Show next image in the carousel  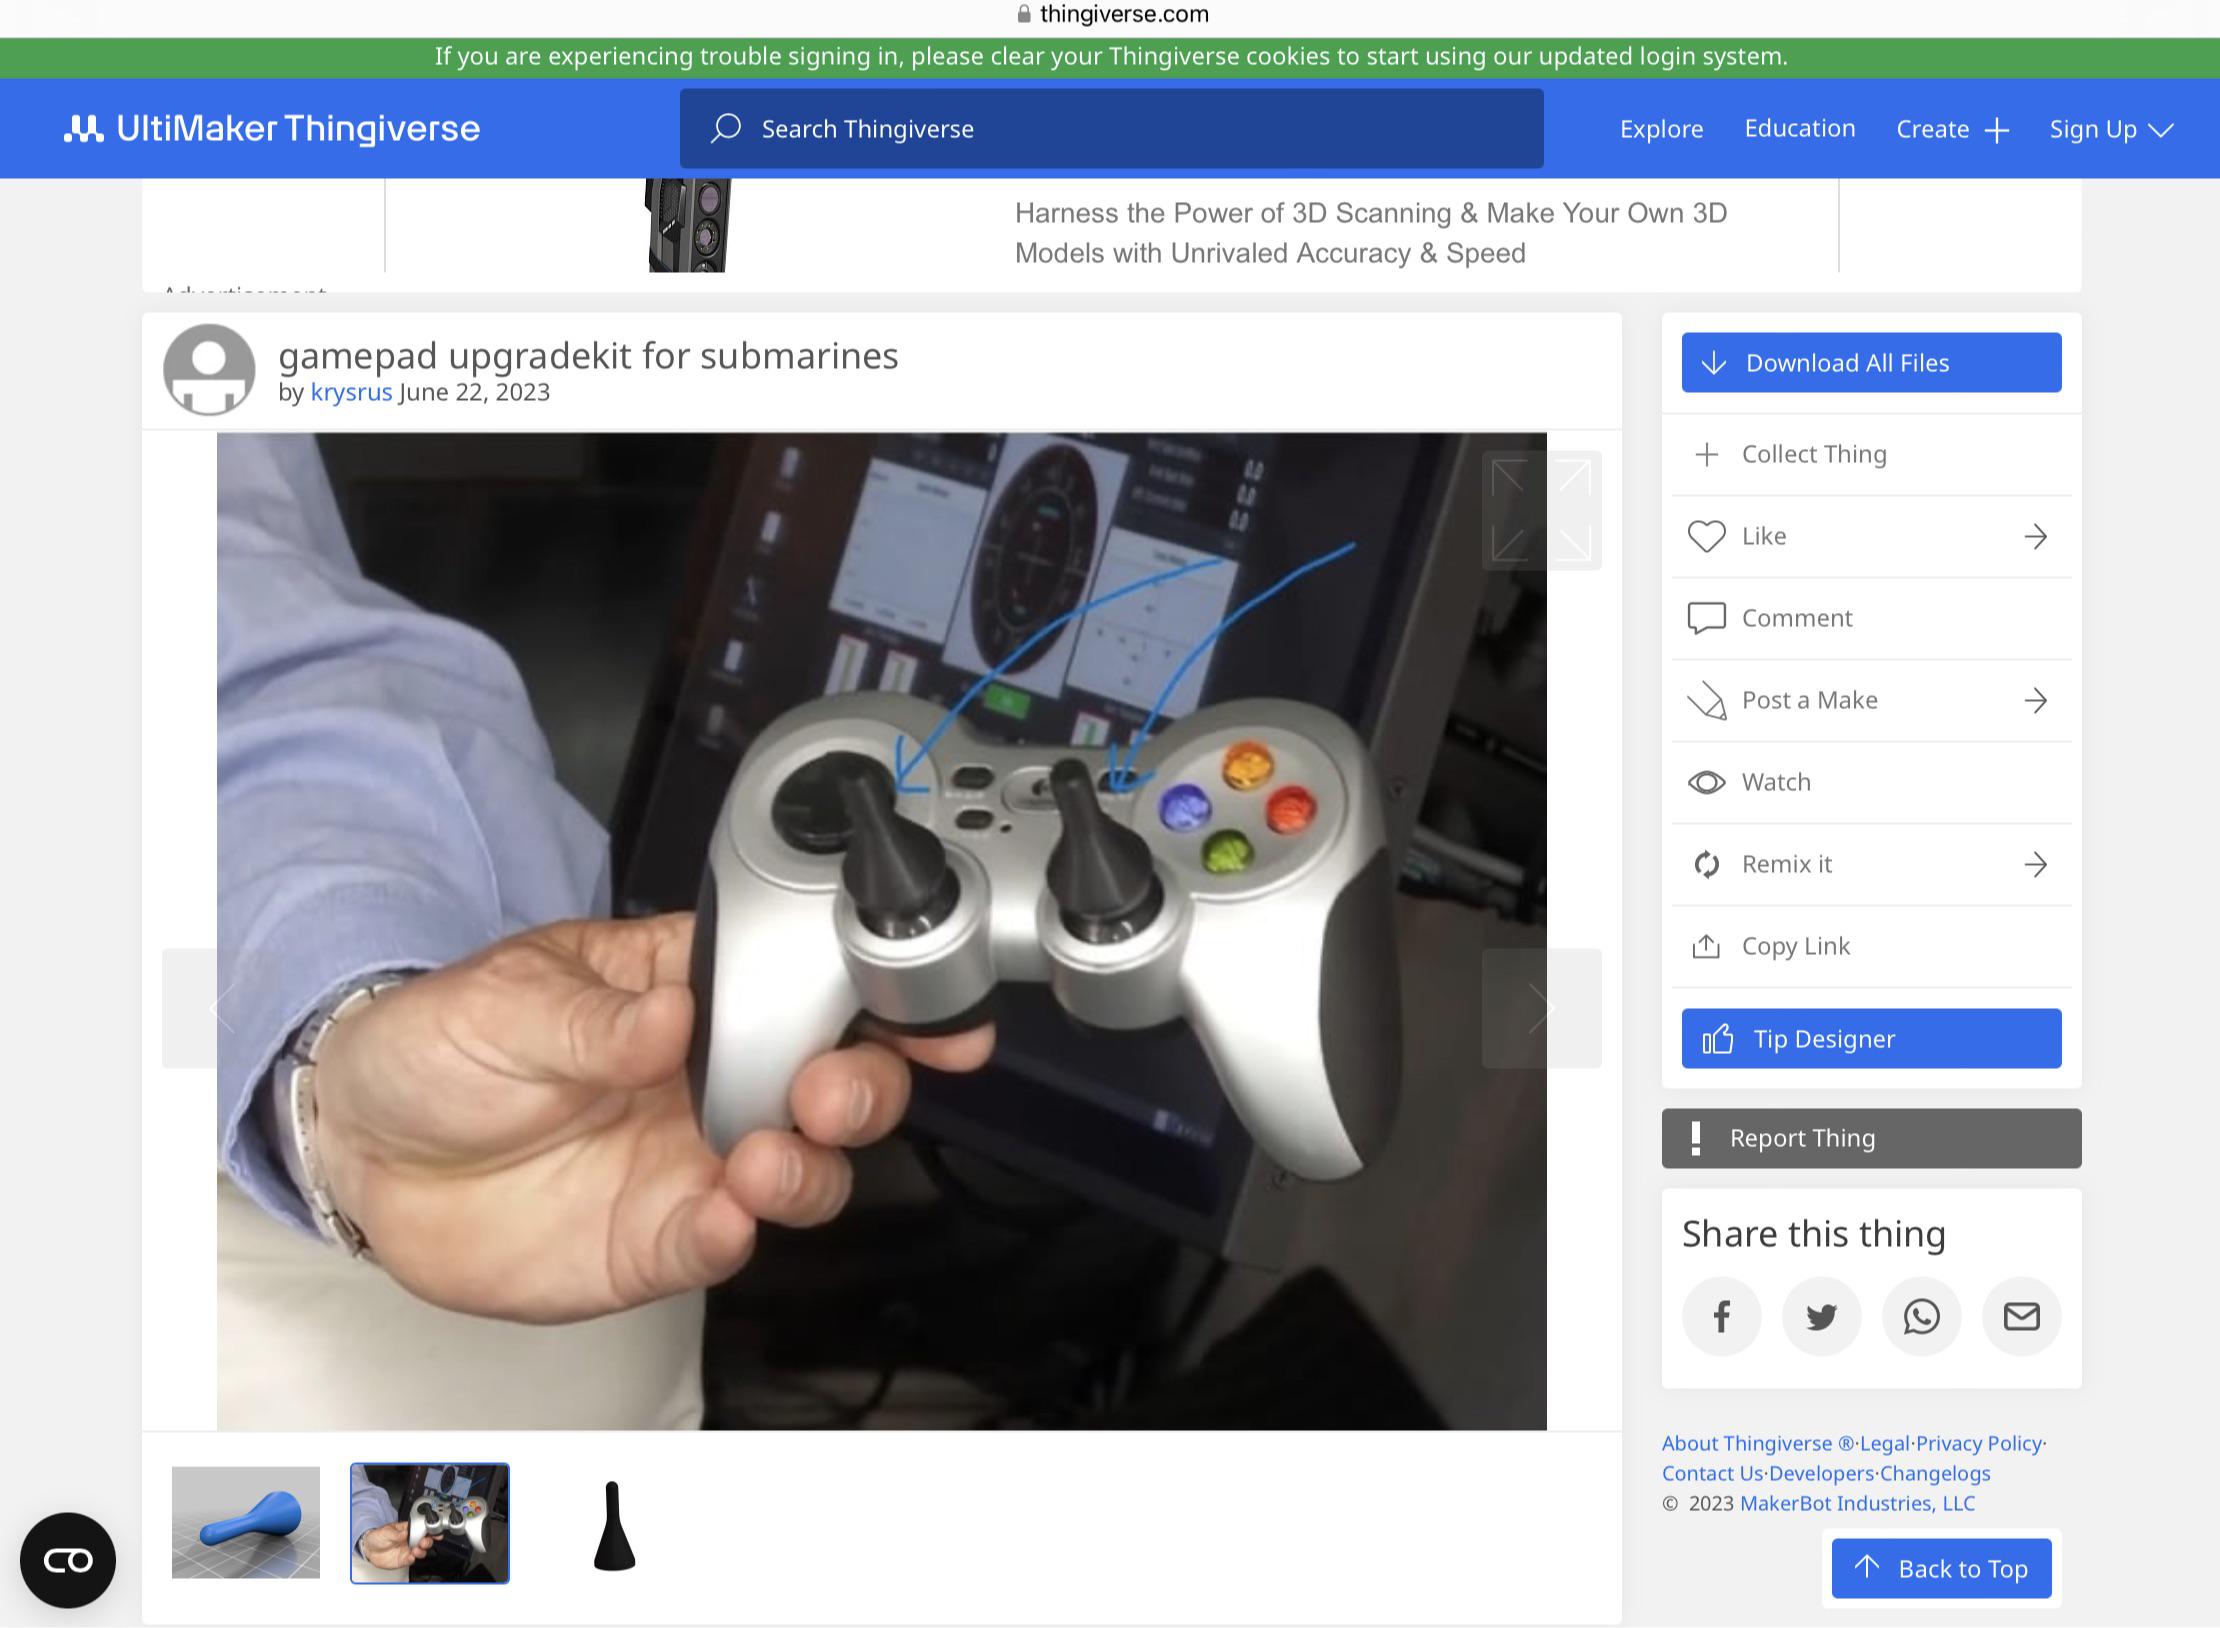[x=1541, y=1008]
